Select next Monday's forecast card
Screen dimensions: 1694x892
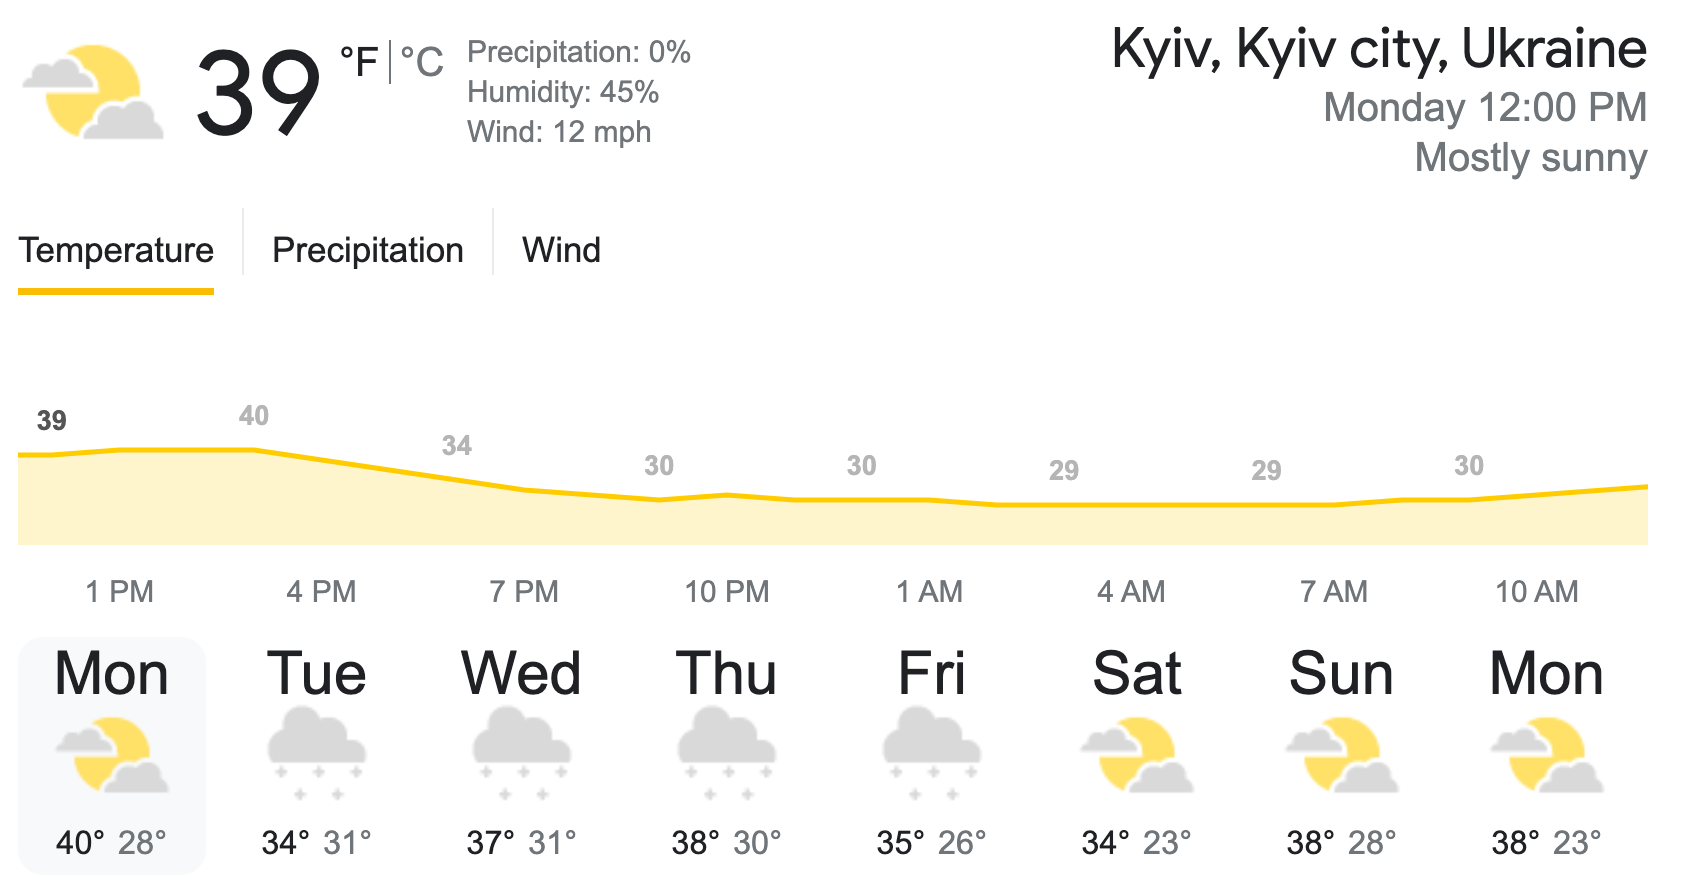click(1546, 750)
